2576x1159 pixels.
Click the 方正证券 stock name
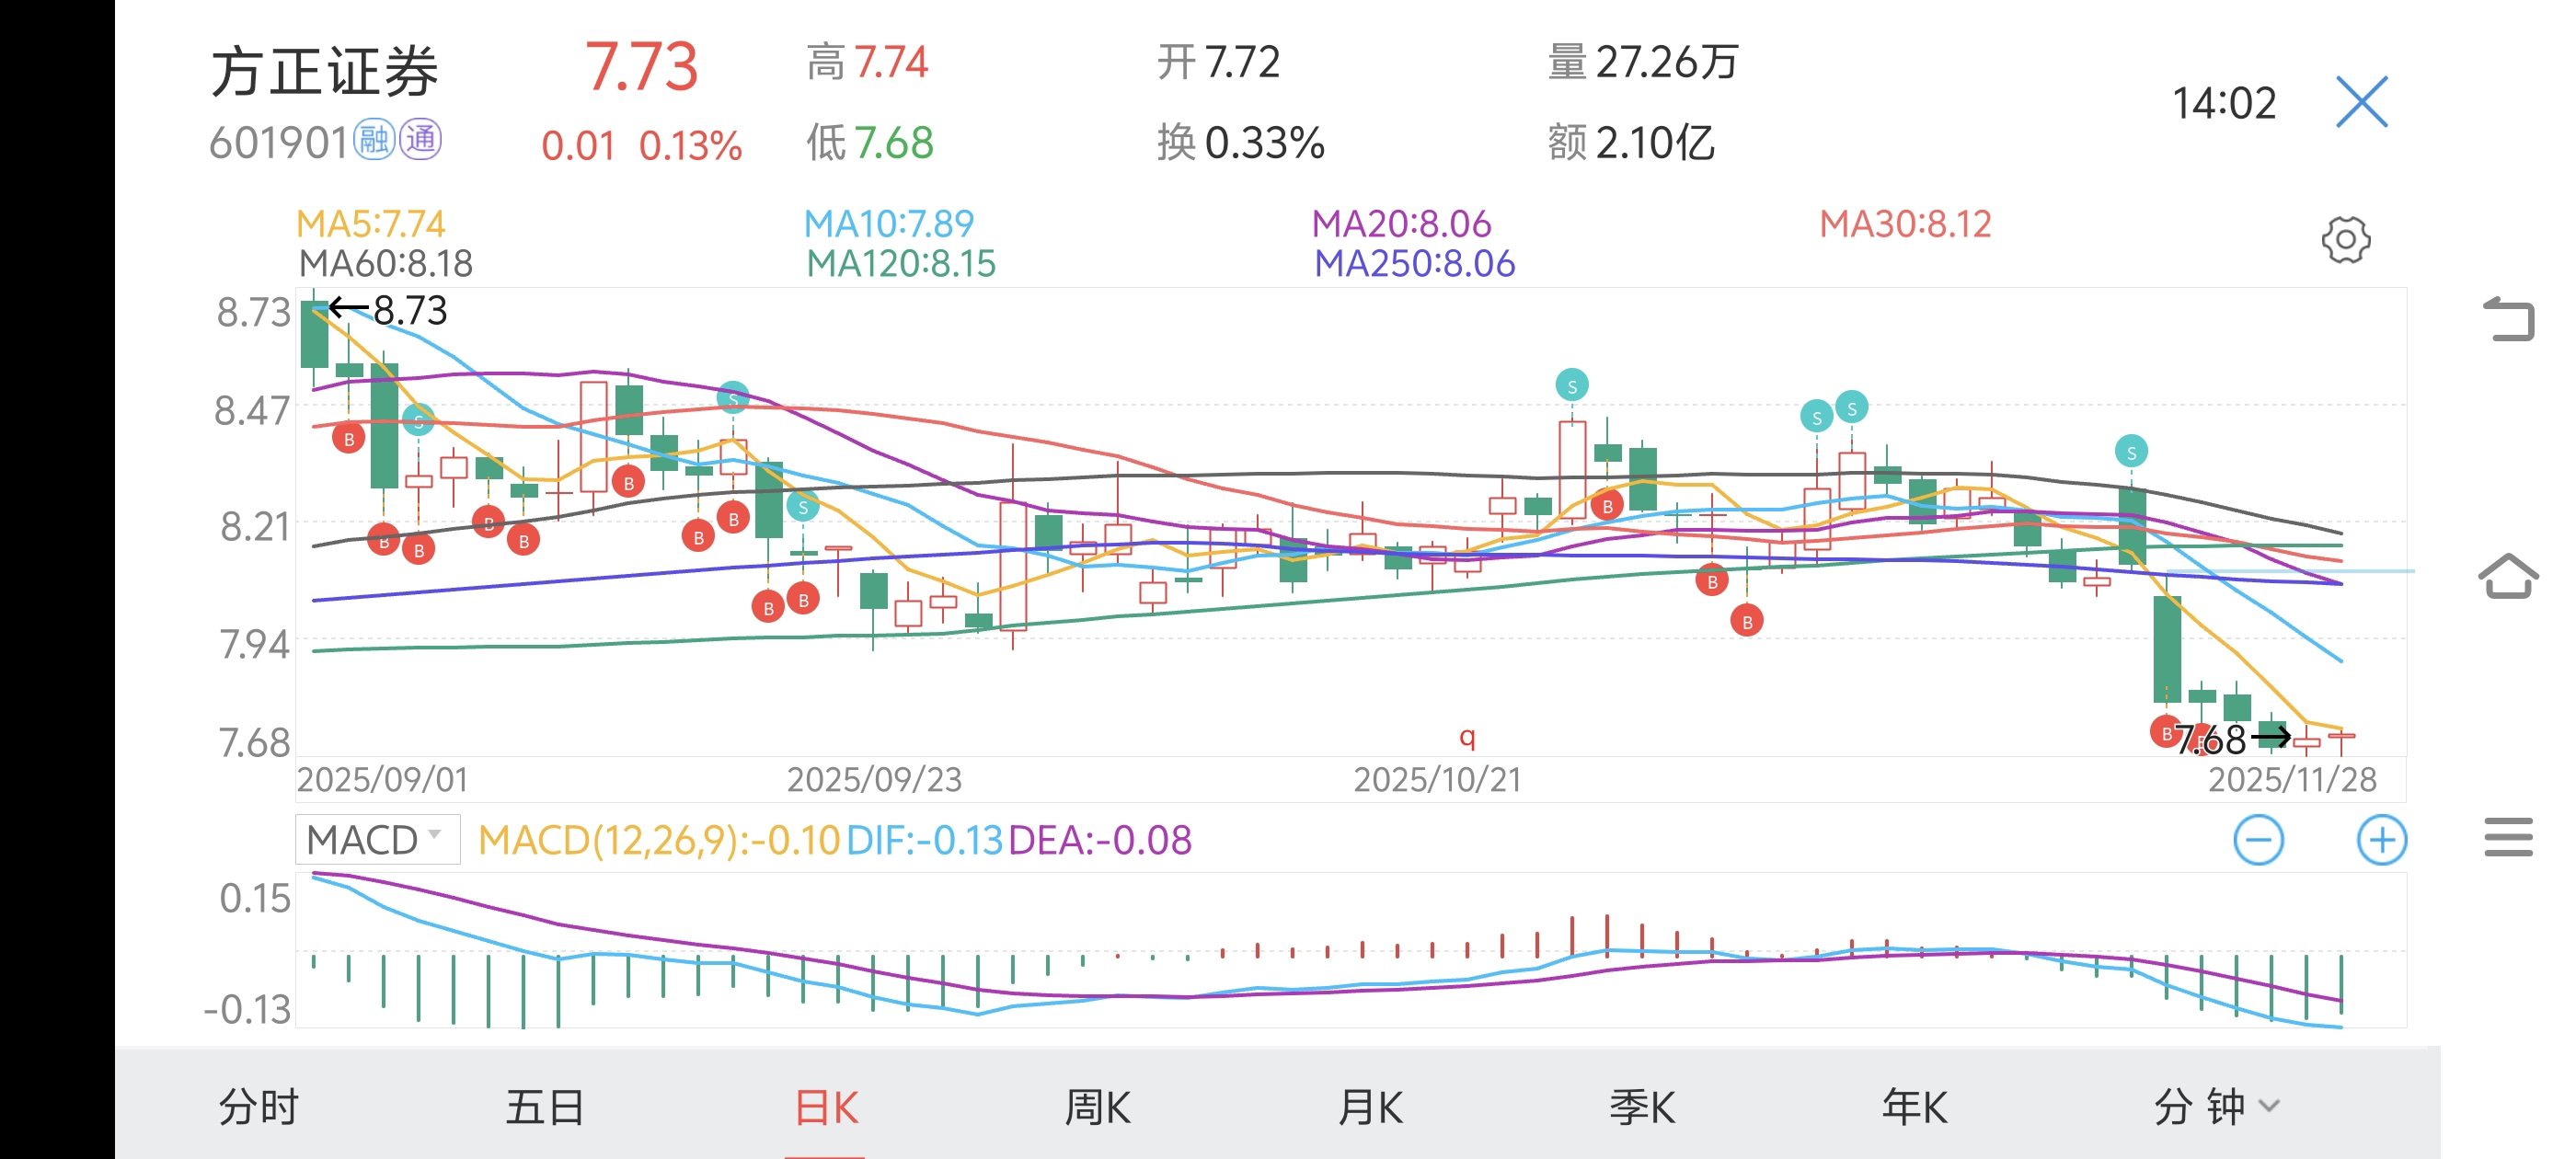325,72
